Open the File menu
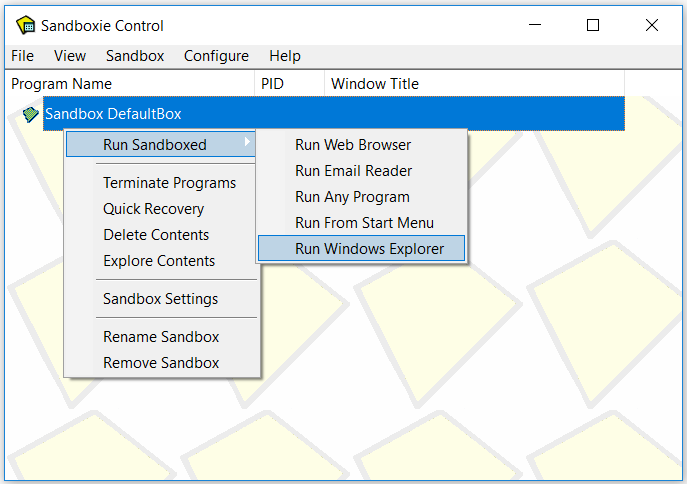The height and width of the screenshot is (484, 687). click(22, 56)
